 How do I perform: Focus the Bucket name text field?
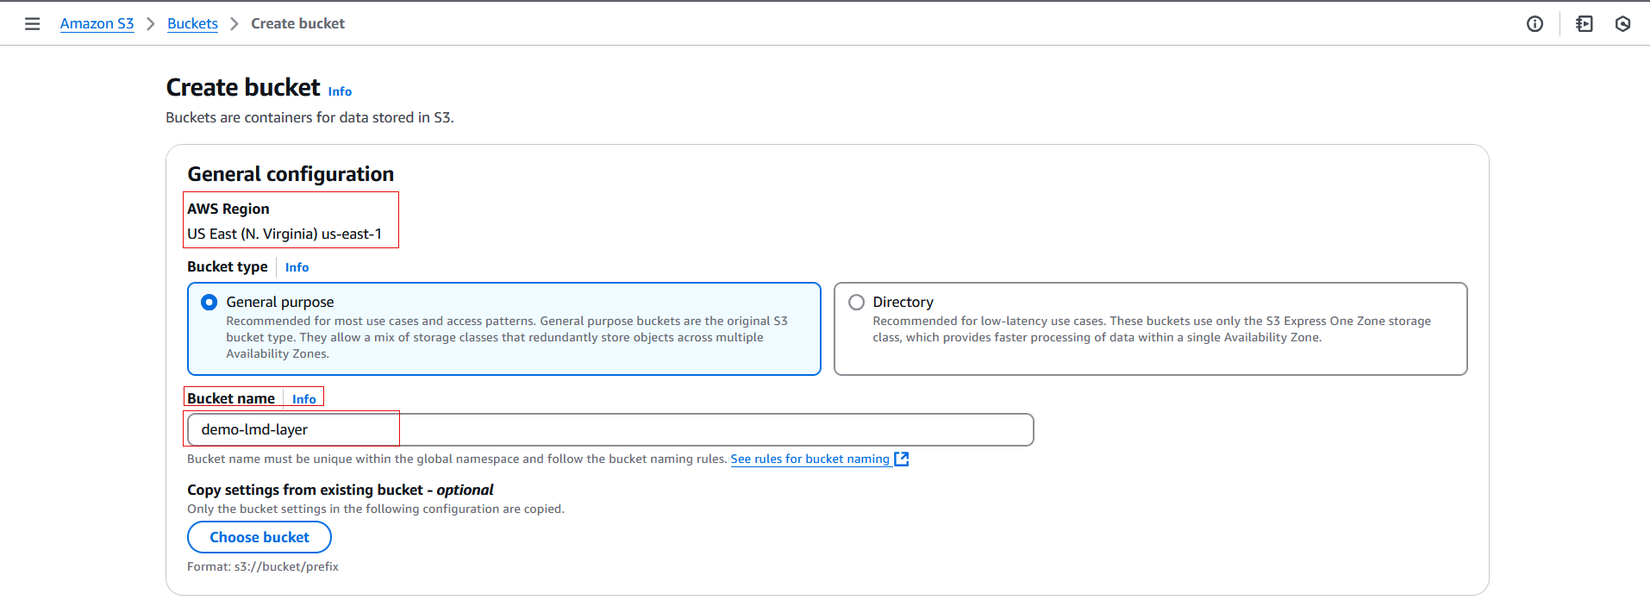coord(610,430)
